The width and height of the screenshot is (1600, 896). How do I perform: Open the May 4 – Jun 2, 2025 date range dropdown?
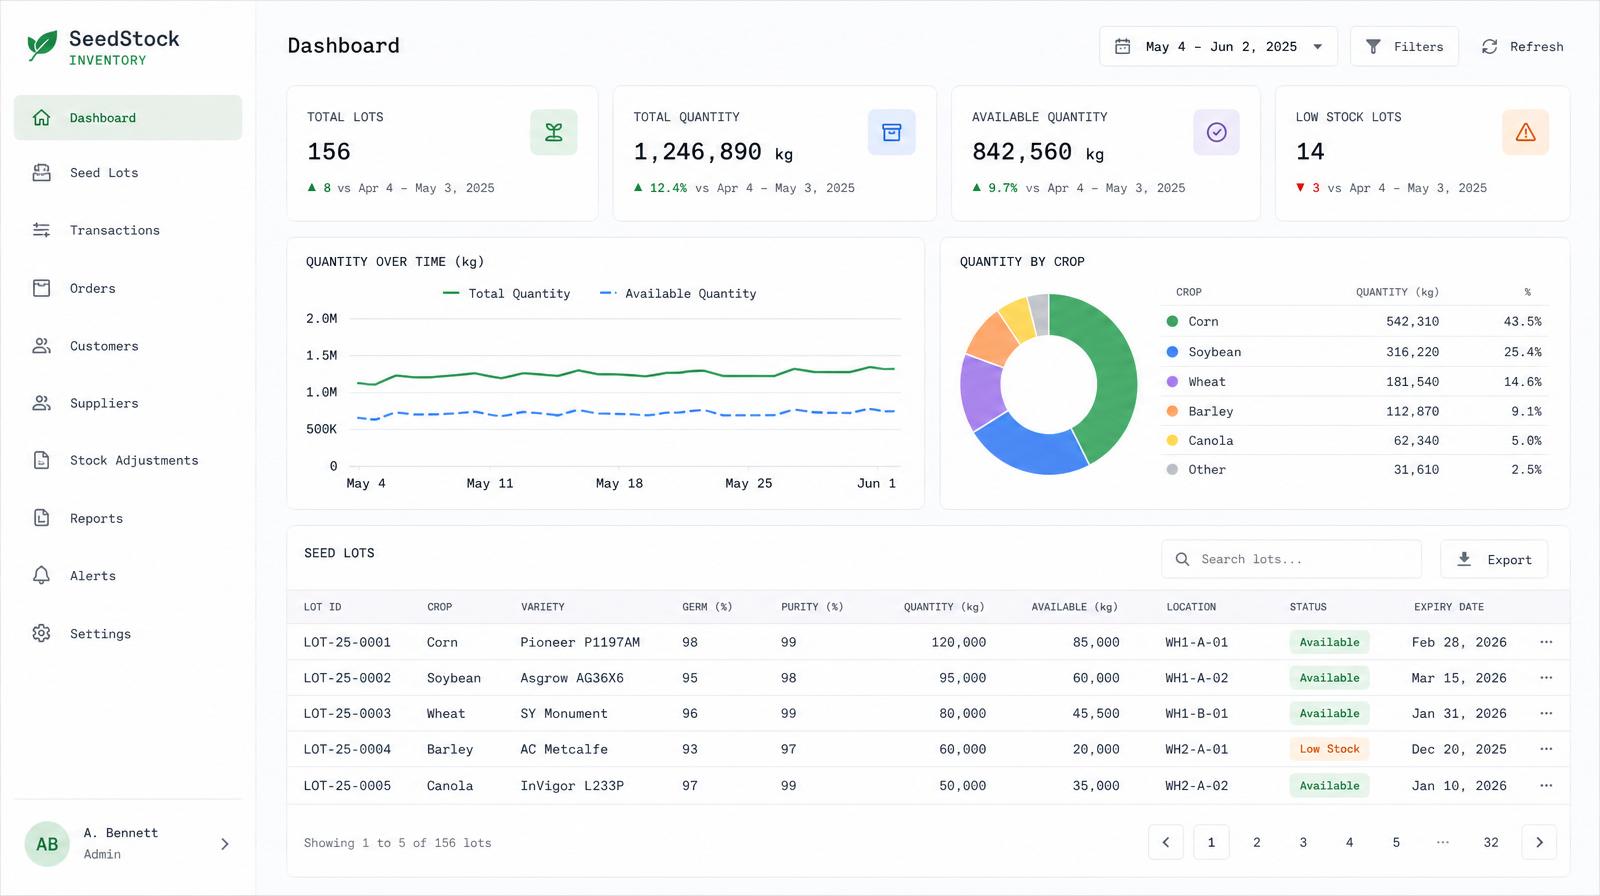coord(1218,47)
